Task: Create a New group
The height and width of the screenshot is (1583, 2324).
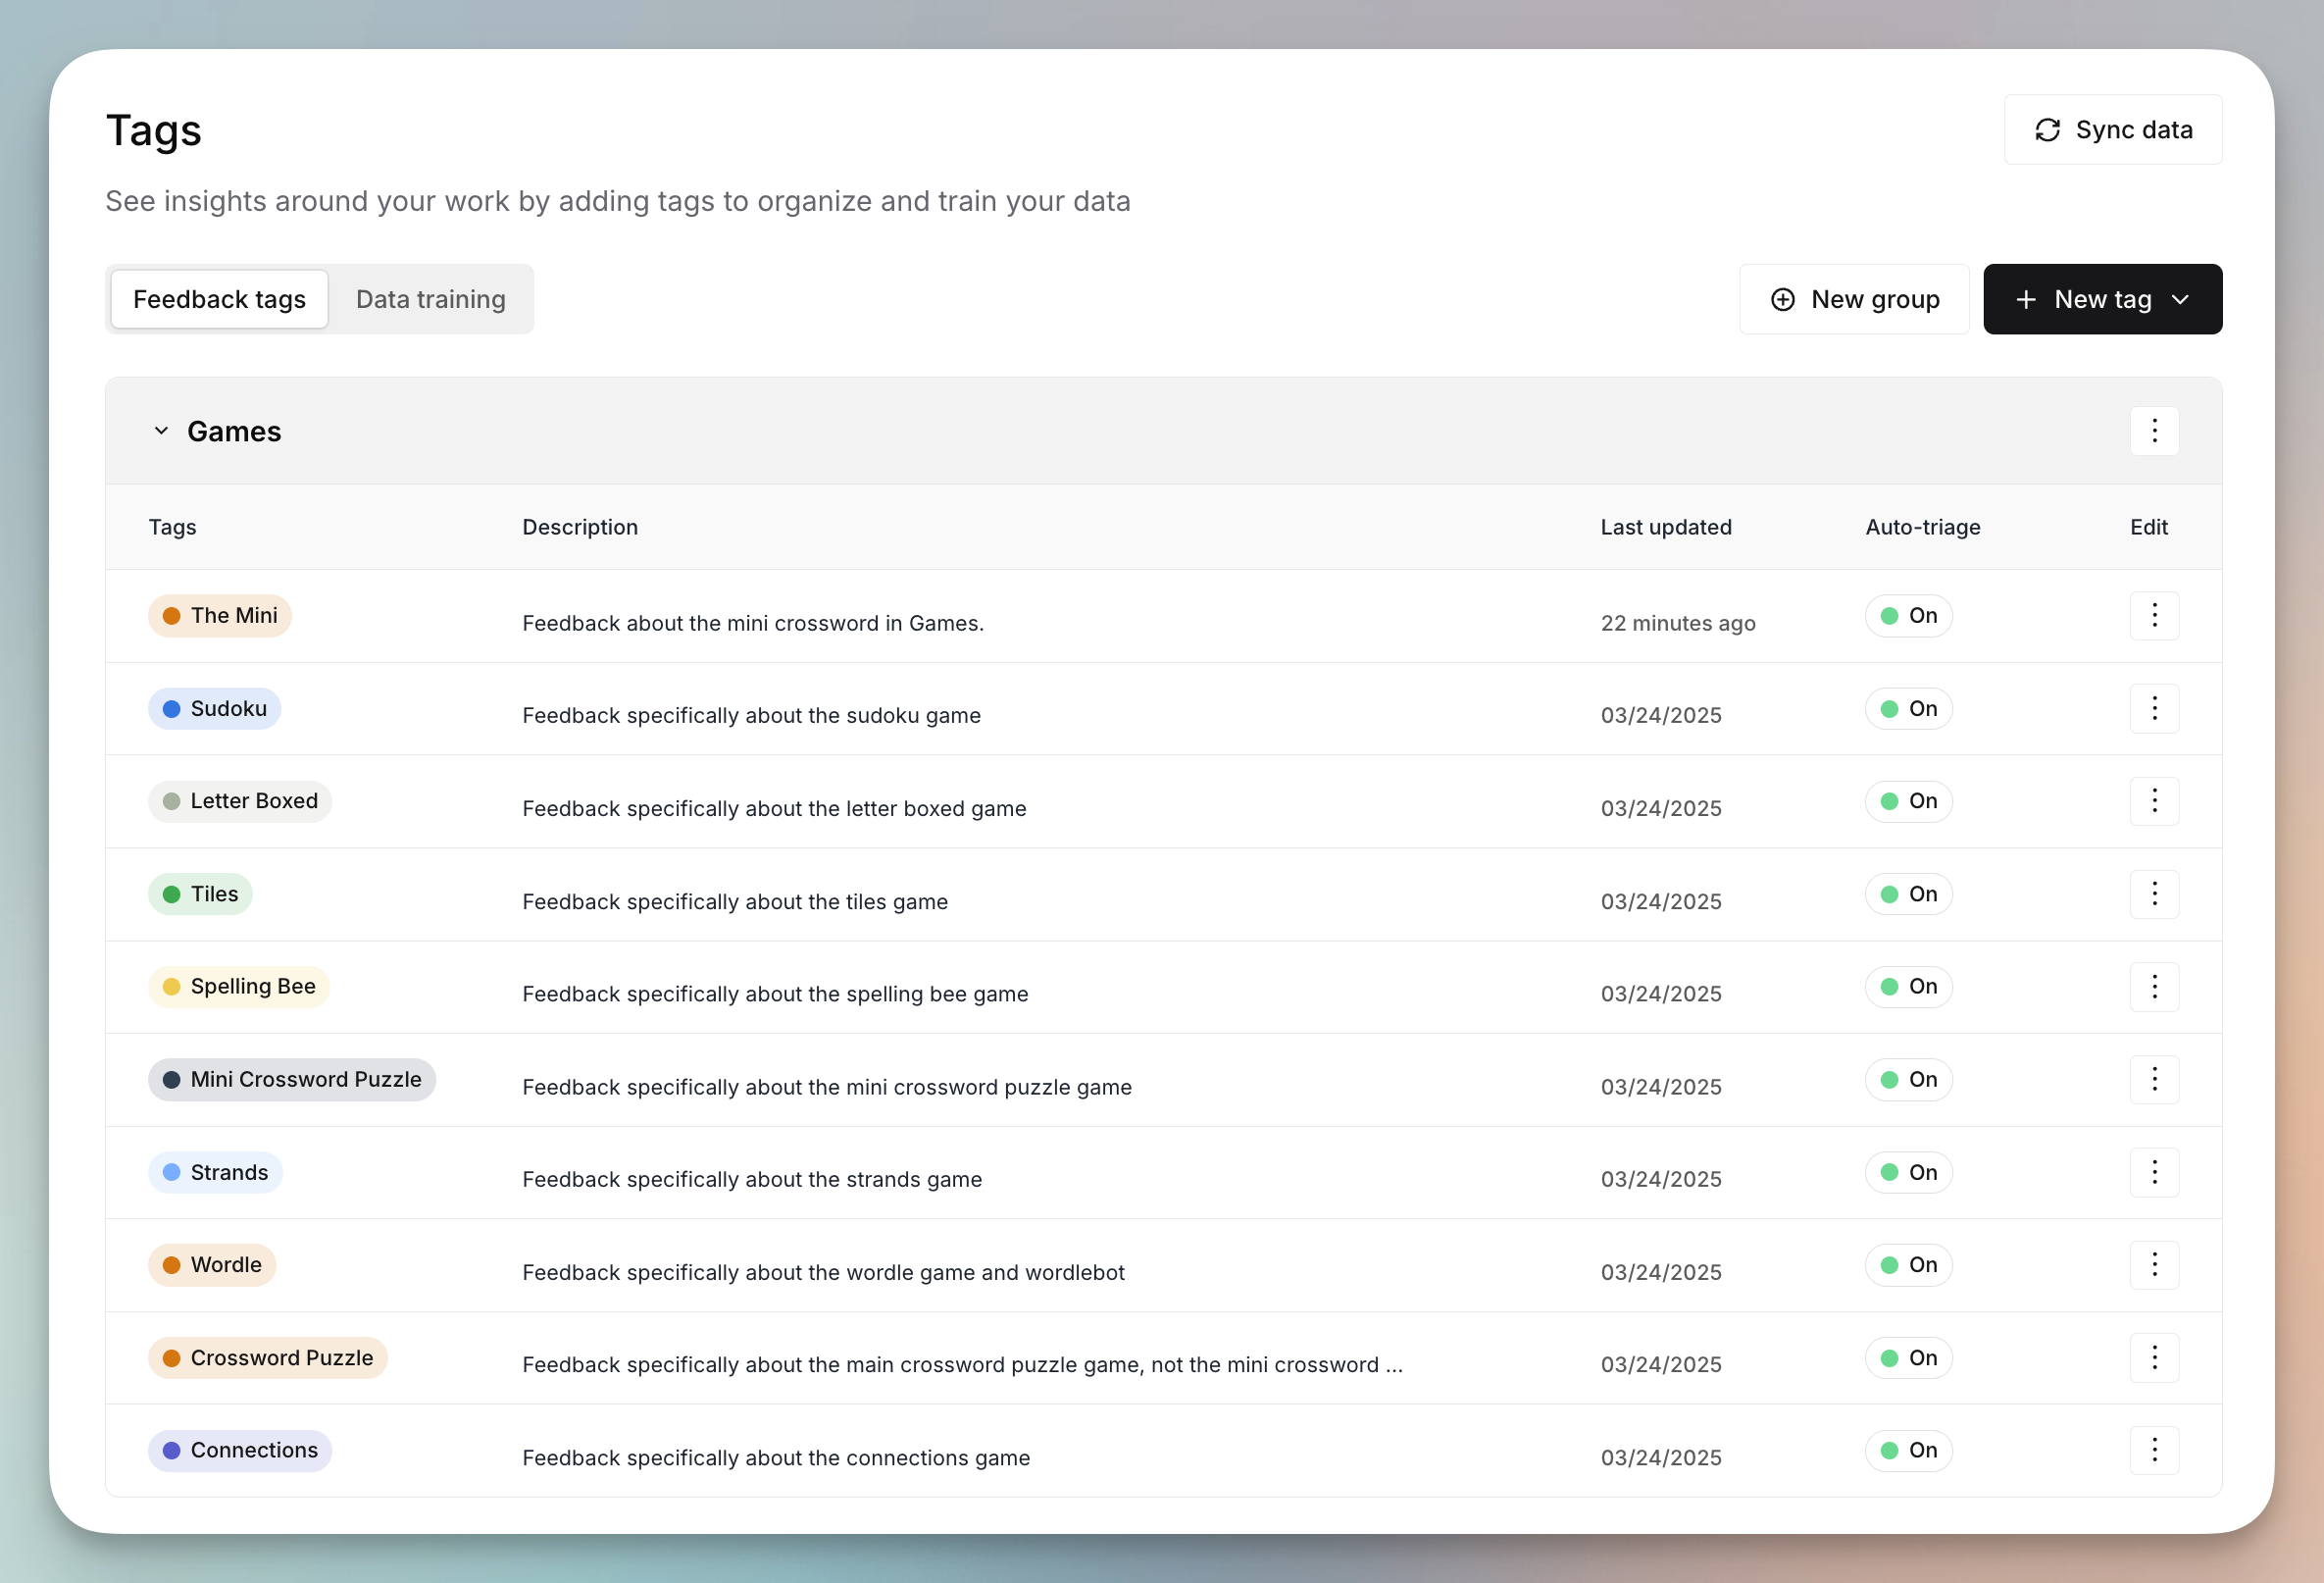Action: pos(1854,299)
